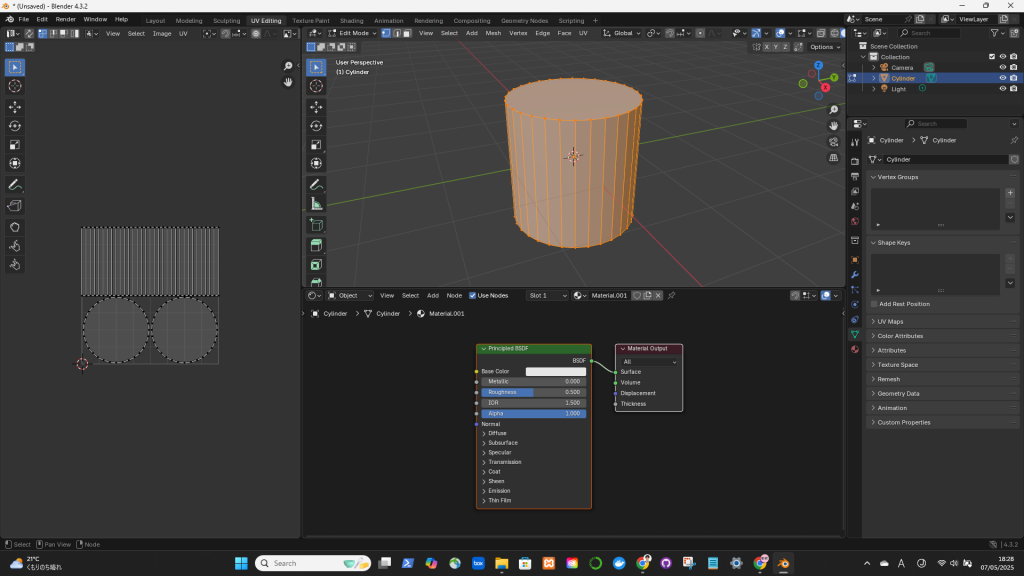Select the Rotate tool in the UV editor
This screenshot has height=576, width=1024.
(x=15, y=126)
